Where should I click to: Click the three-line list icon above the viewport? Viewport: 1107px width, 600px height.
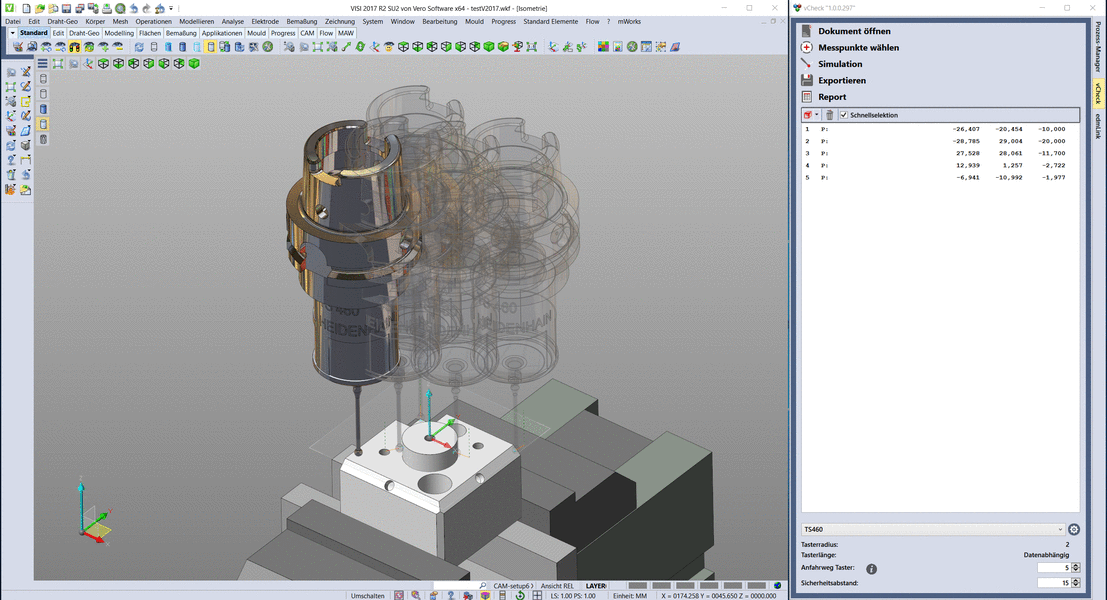coord(42,64)
